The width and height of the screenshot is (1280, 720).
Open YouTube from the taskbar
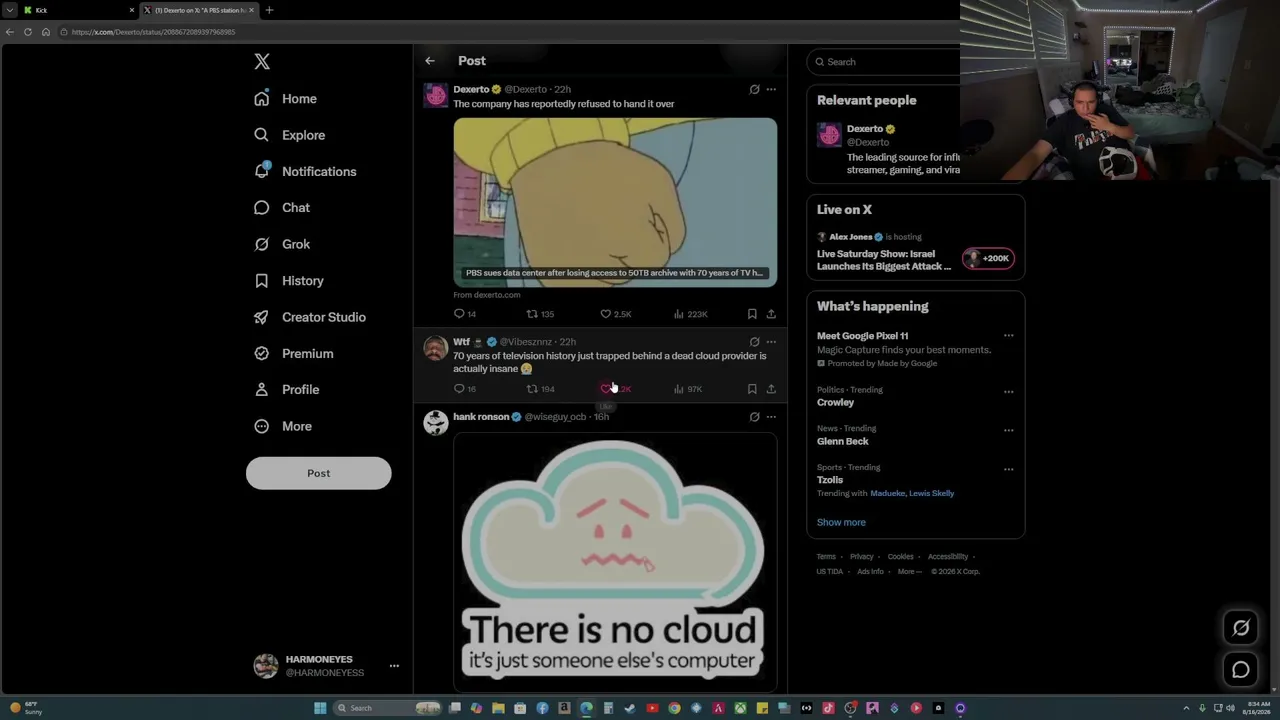click(652, 708)
